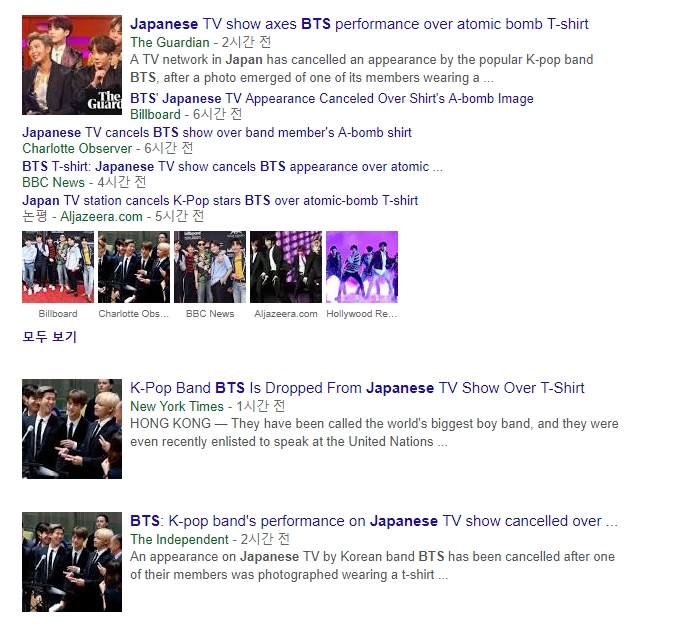Open Charlotte Observer article on A-bomb shirt

(x=217, y=132)
